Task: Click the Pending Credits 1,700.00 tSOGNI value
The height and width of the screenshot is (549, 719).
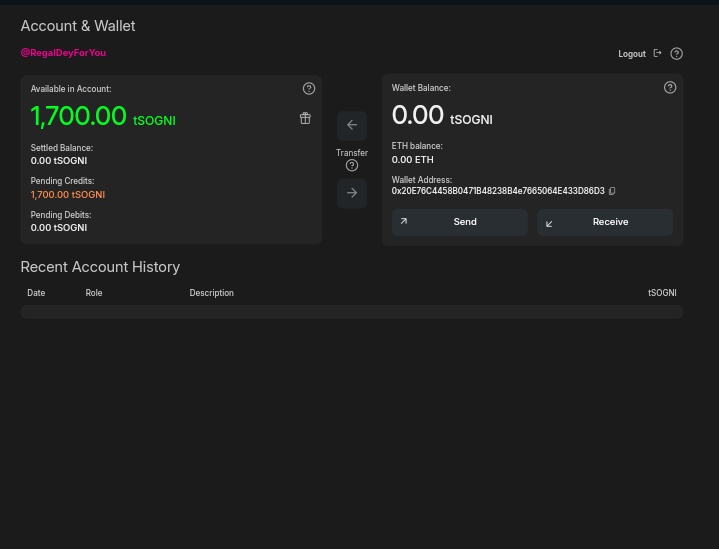Action: pos(68,194)
